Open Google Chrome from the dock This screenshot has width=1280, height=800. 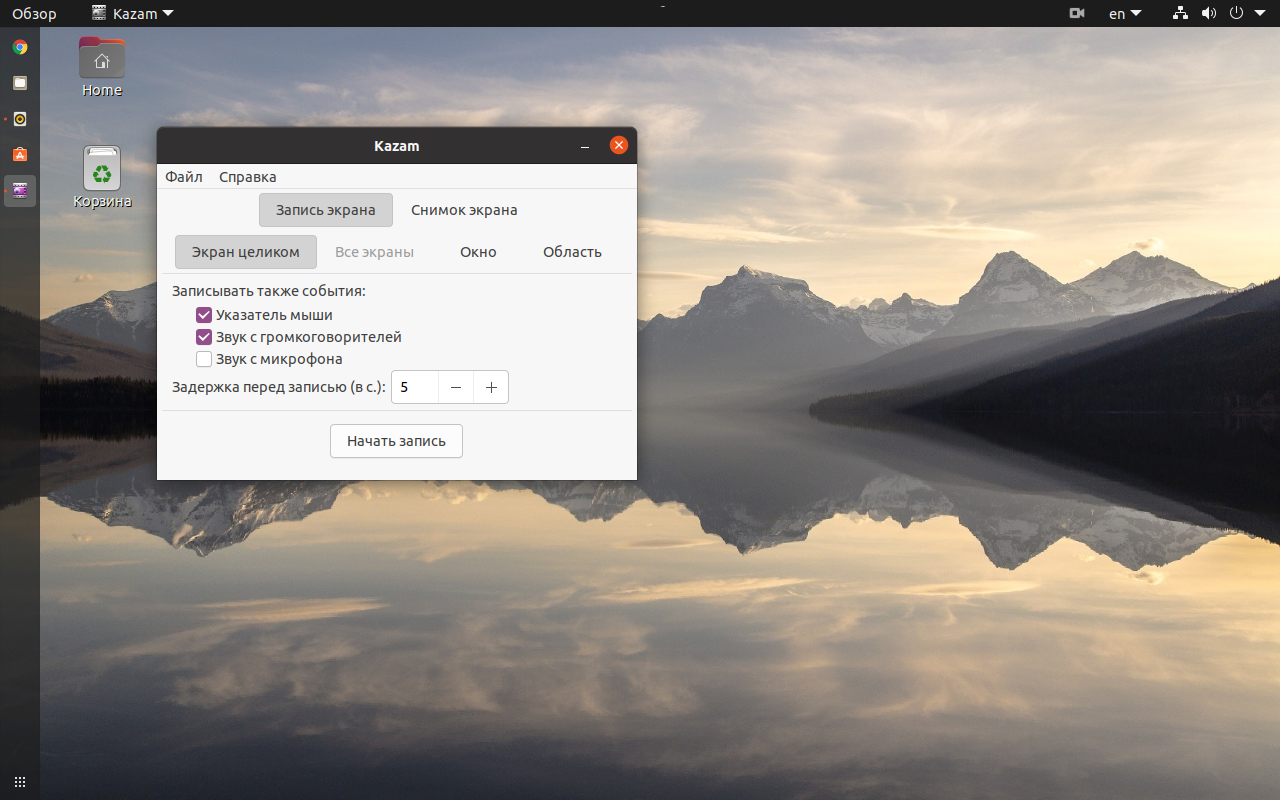[20, 47]
